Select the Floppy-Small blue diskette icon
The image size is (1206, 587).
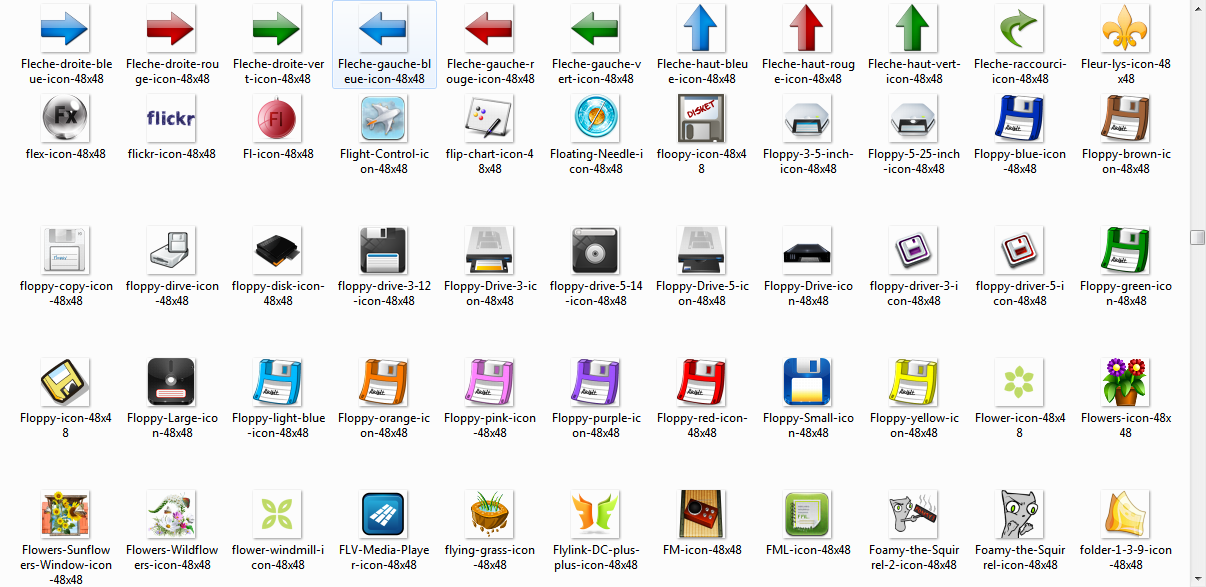tap(808, 382)
